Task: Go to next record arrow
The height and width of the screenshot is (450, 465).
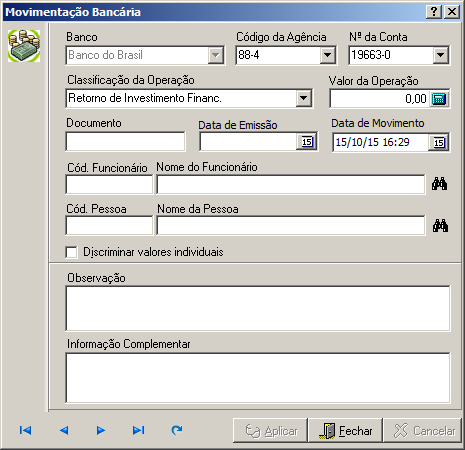Action: [x=101, y=430]
